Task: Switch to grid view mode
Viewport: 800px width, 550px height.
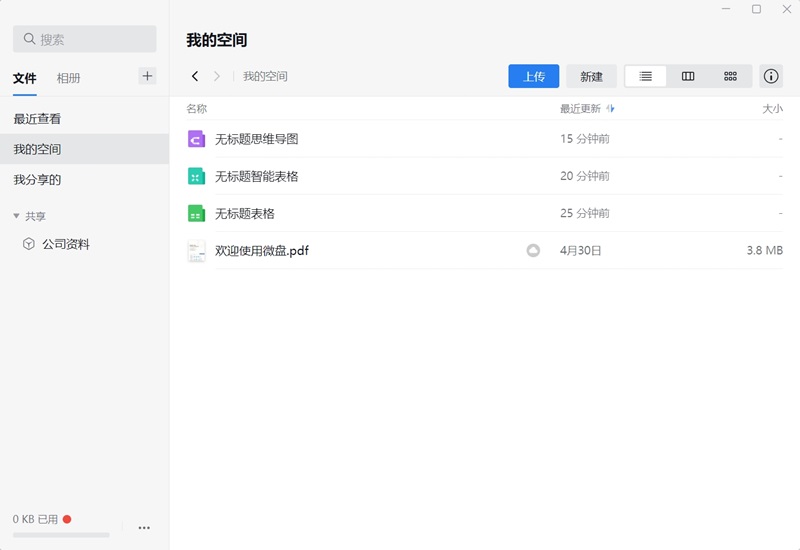Action: (730, 76)
